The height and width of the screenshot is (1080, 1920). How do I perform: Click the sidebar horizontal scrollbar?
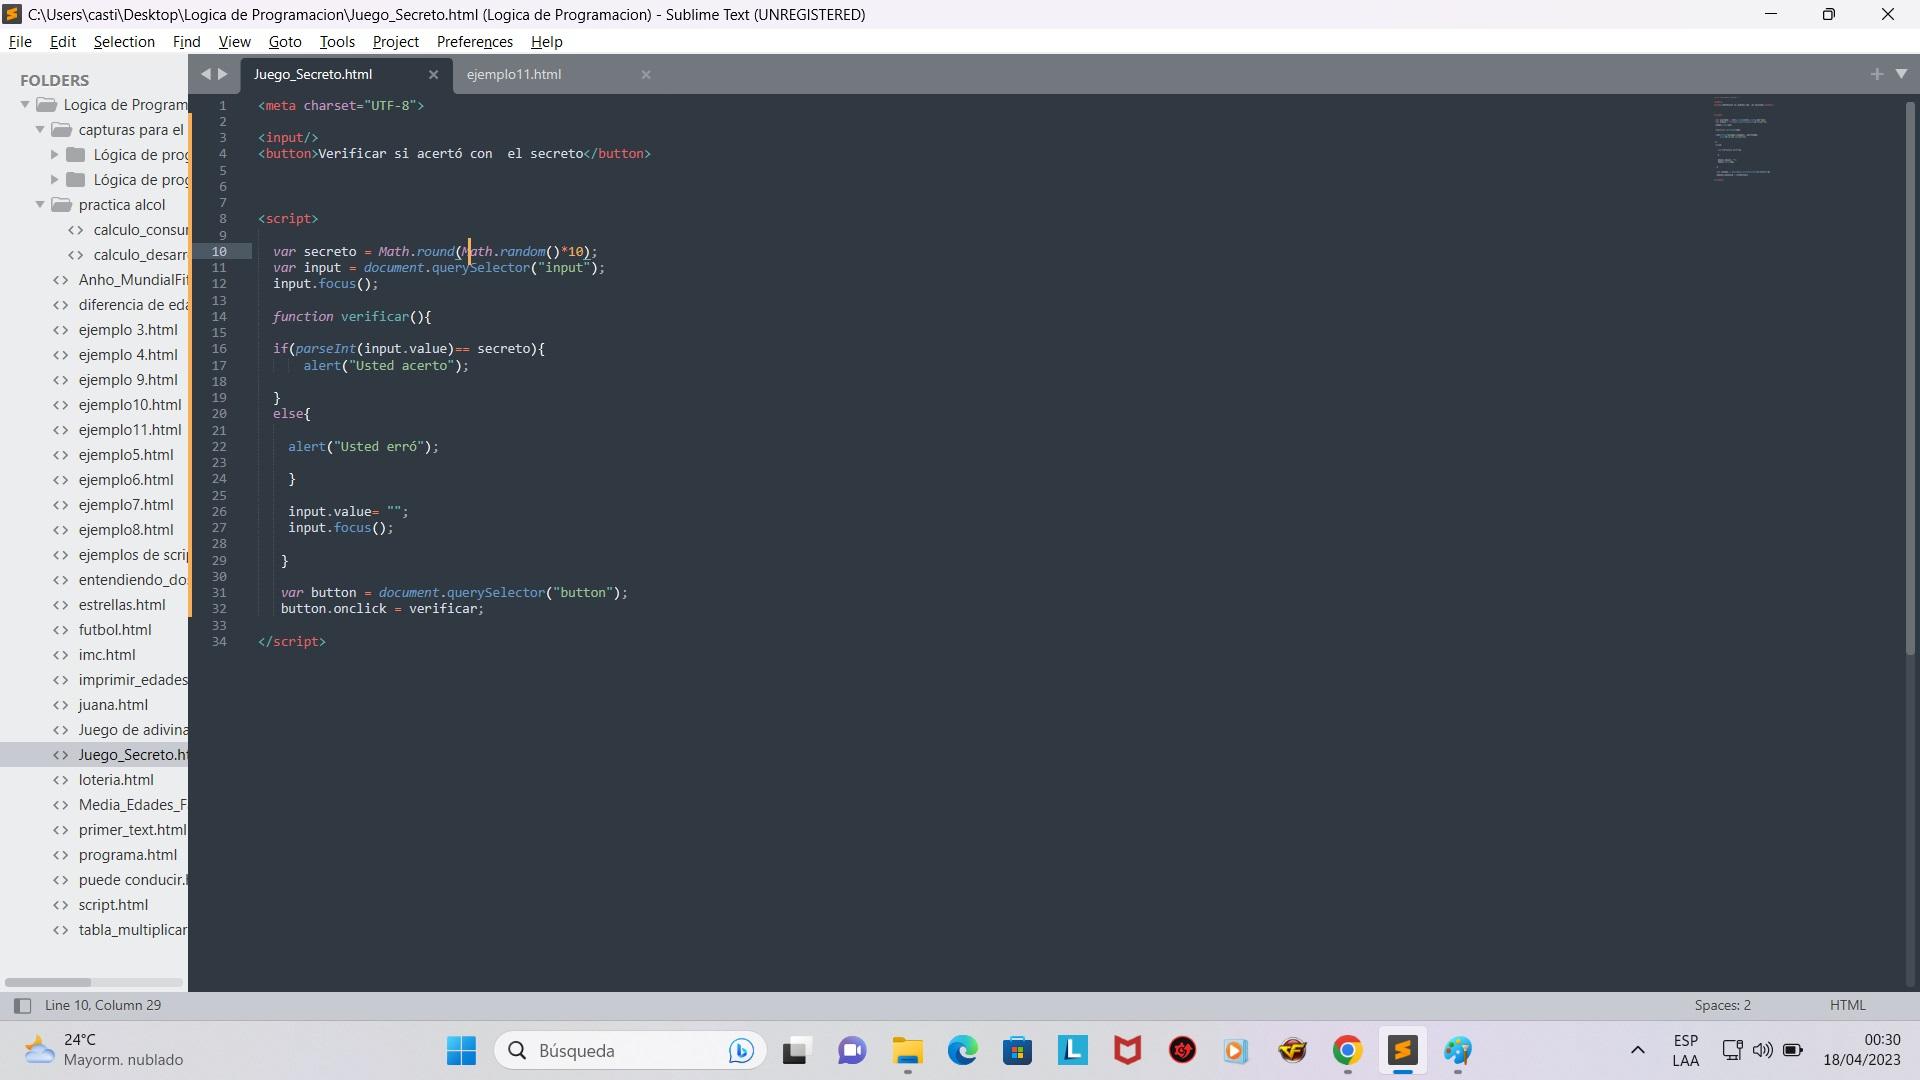48,982
